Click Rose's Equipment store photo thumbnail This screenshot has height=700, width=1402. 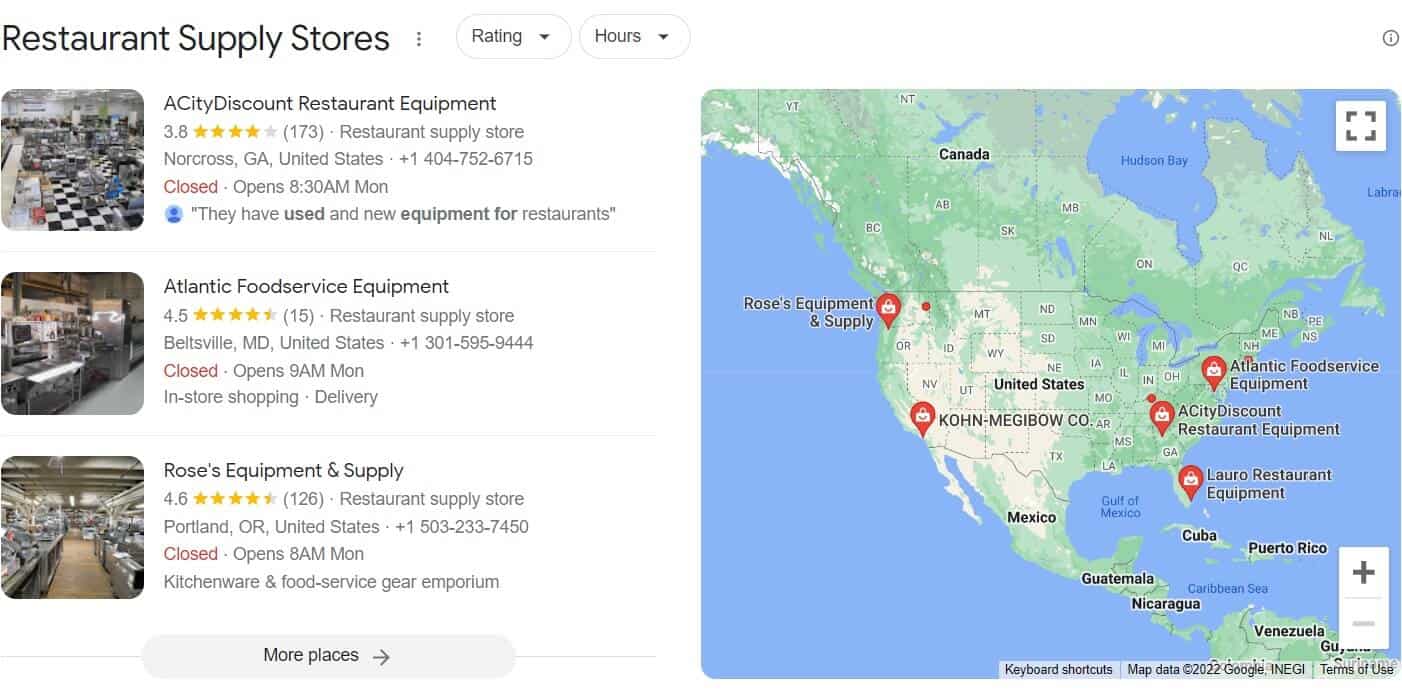coord(72,527)
